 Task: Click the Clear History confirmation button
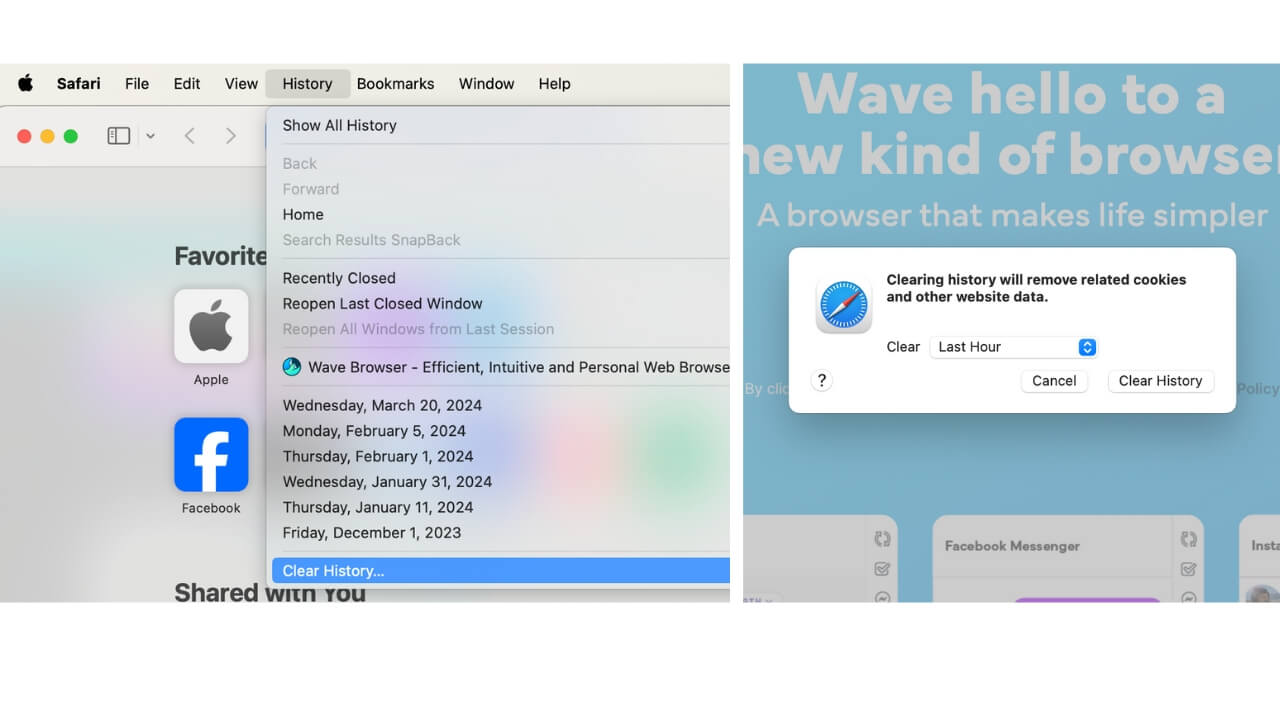pos(1160,381)
